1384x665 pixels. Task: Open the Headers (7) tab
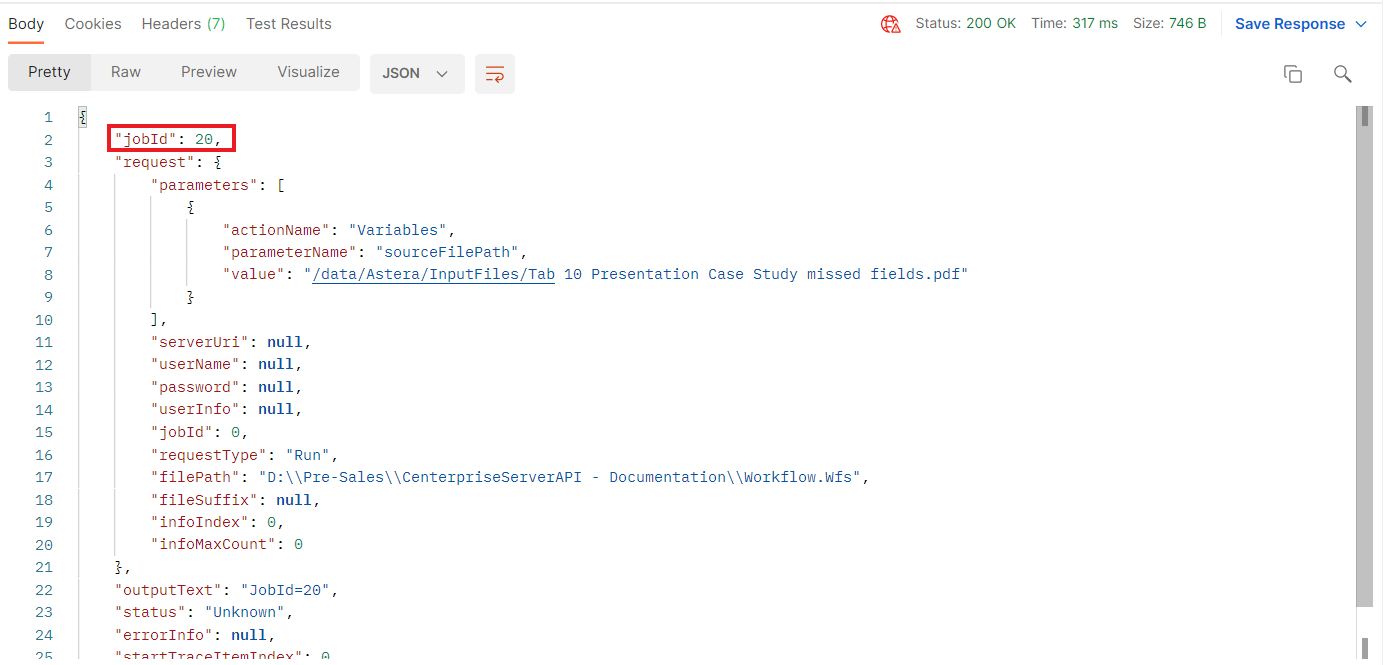(183, 24)
